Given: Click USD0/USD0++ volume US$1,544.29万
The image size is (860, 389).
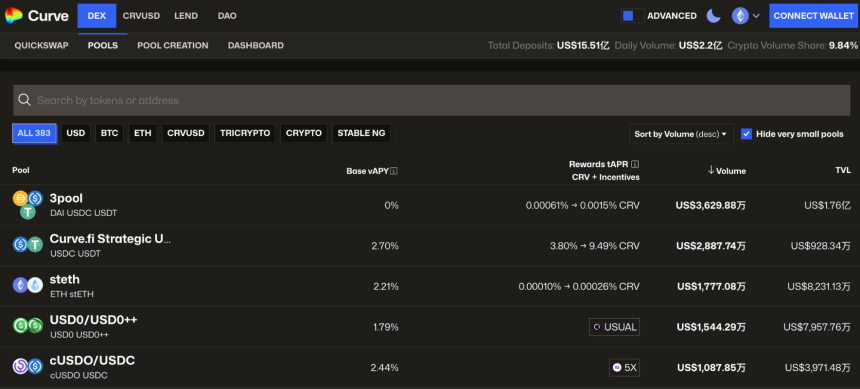Looking at the screenshot, I should 711,328.
